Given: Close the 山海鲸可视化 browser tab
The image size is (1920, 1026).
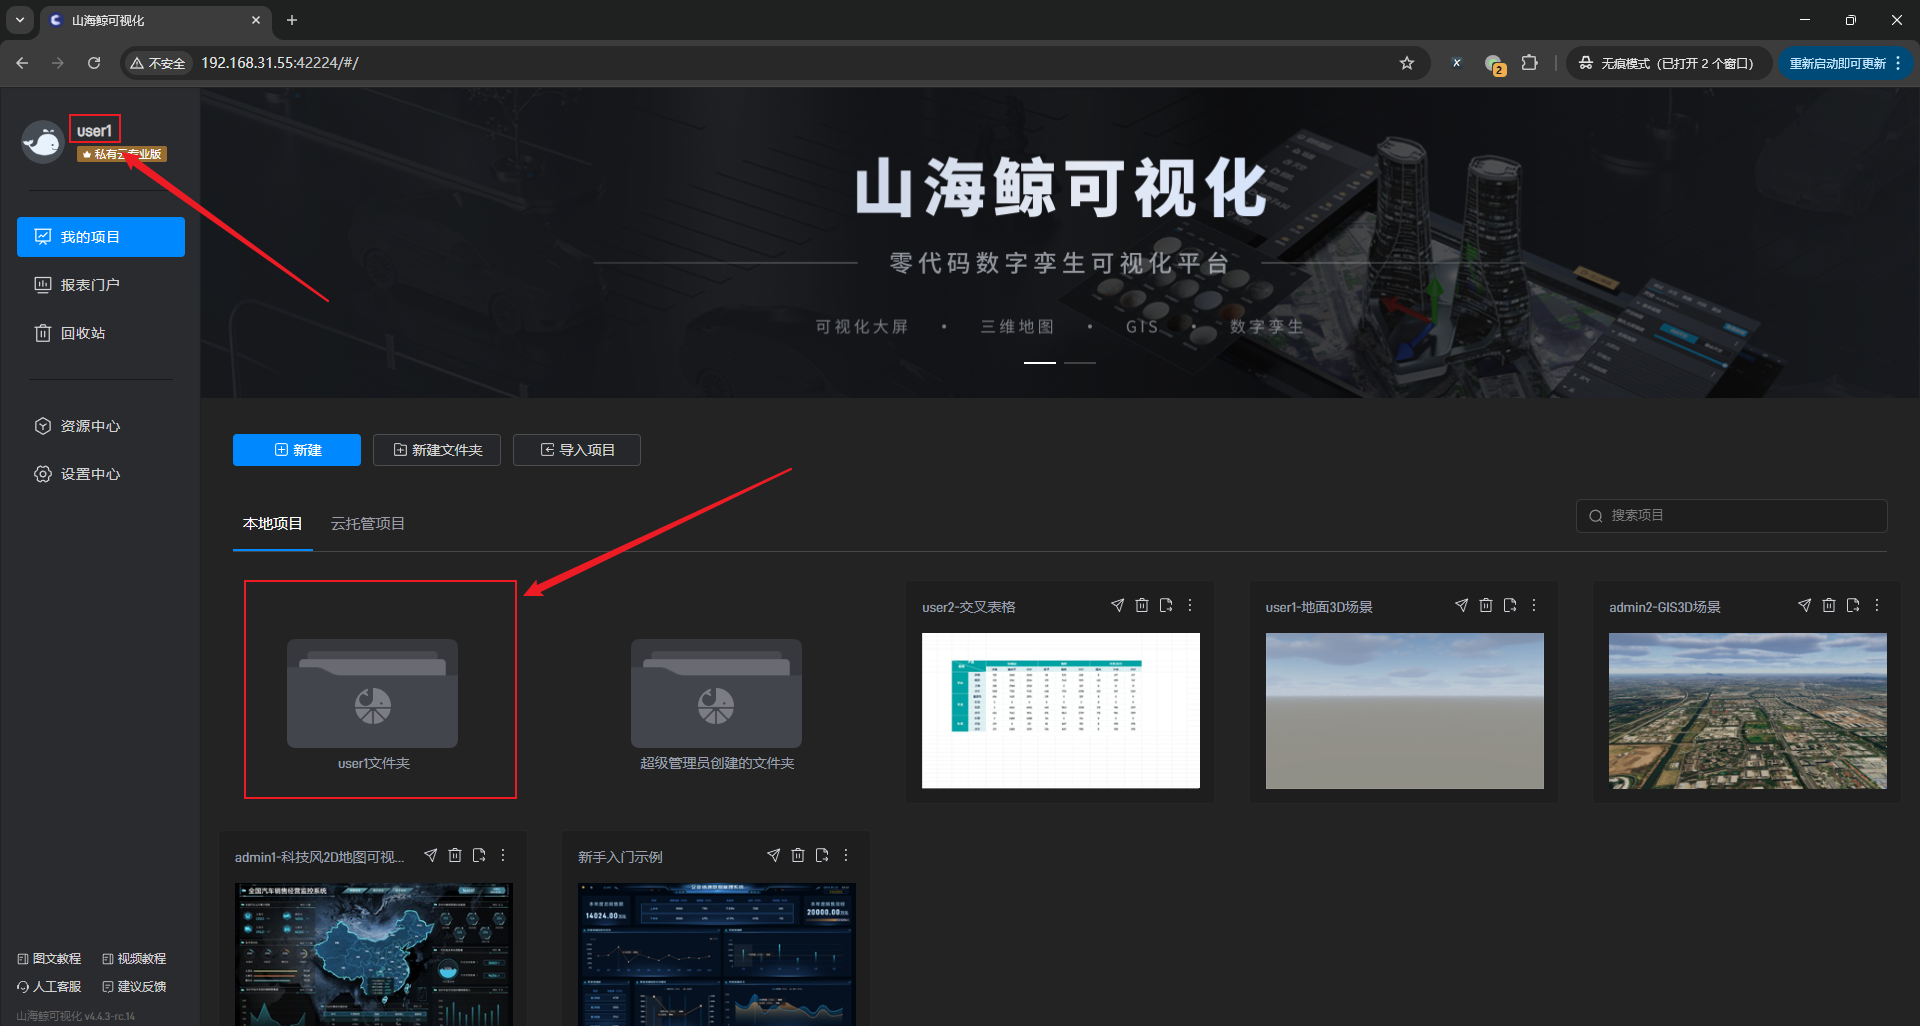Looking at the screenshot, I should click(256, 20).
